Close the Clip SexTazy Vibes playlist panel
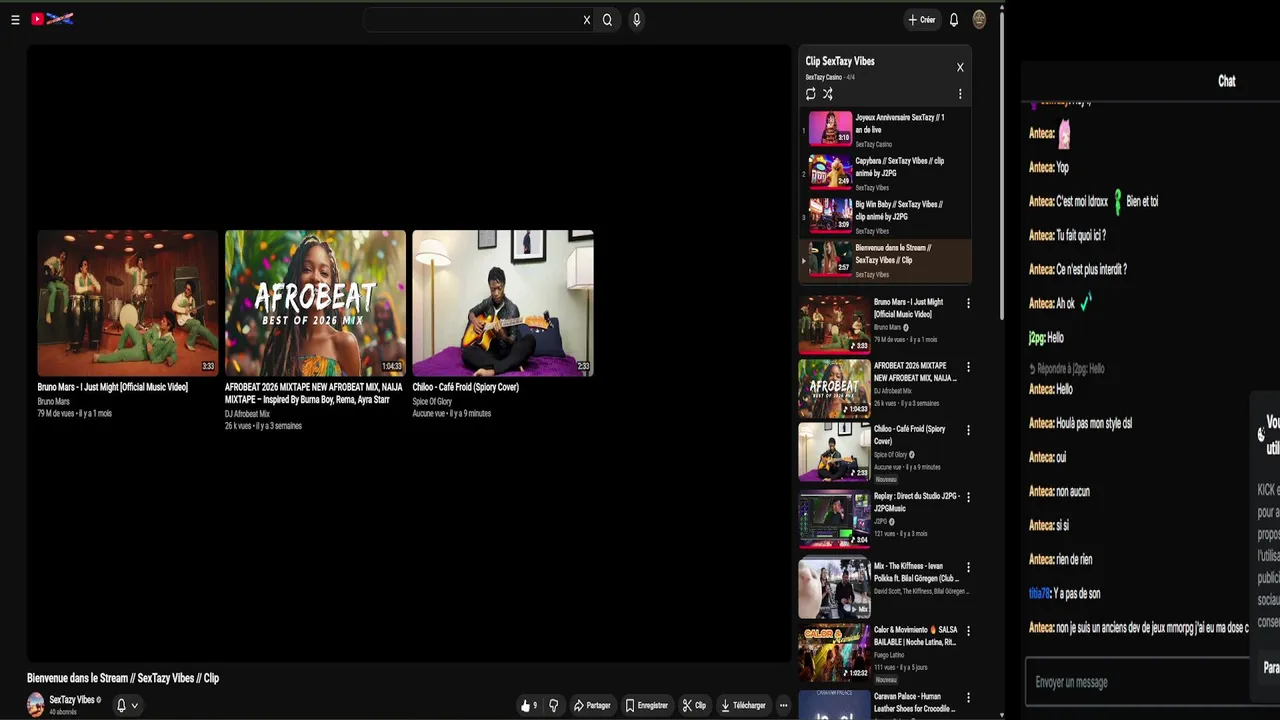This screenshot has height=720, width=1280. pos(960,68)
